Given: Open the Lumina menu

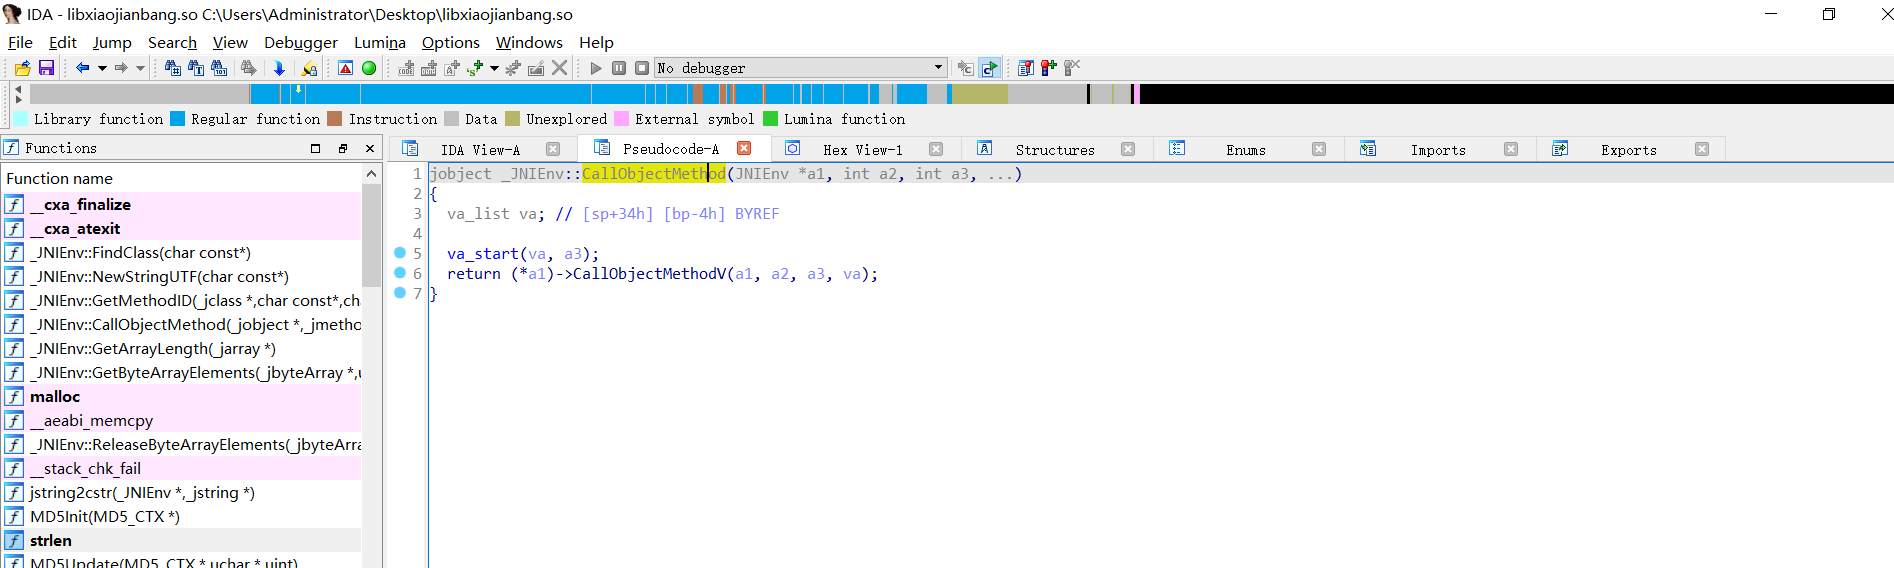Looking at the screenshot, I should 380,42.
